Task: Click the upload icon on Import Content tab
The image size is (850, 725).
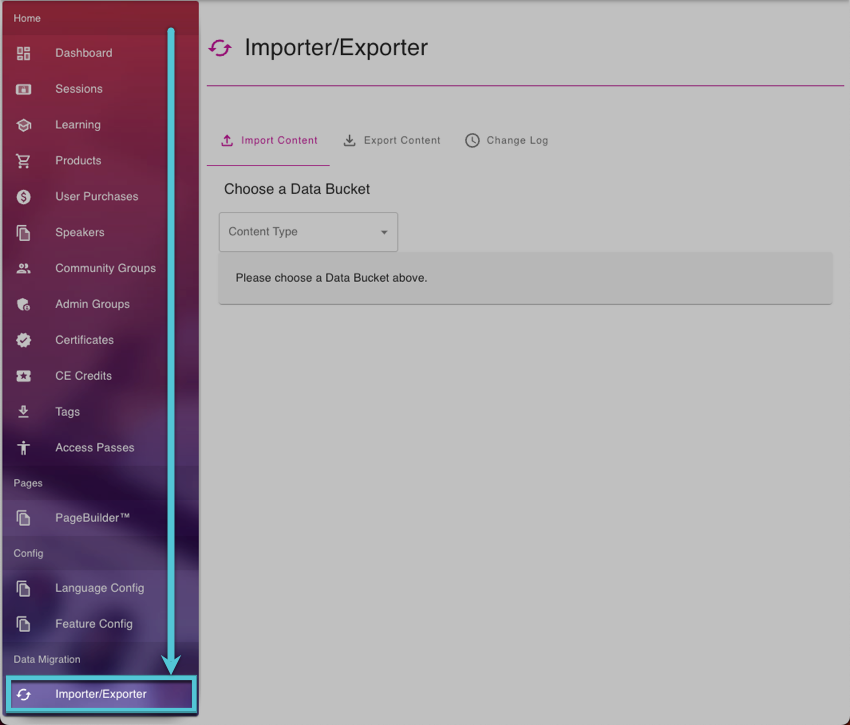Action: tap(227, 140)
